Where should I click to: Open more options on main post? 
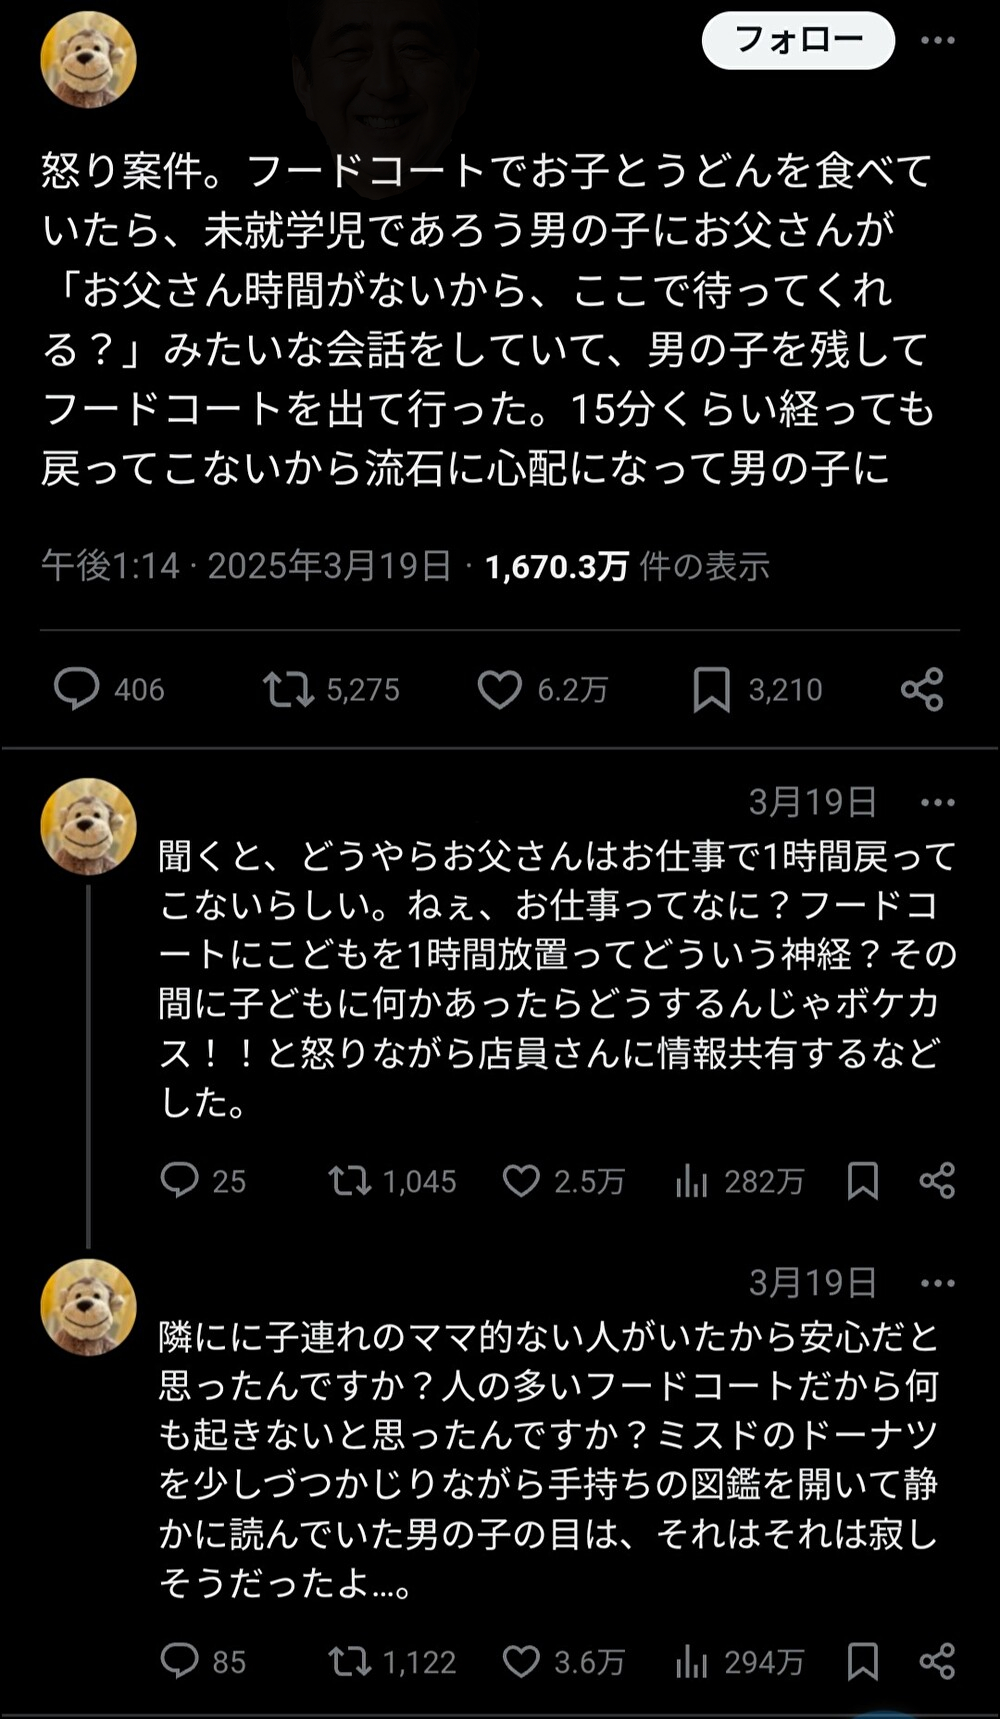coord(937,41)
